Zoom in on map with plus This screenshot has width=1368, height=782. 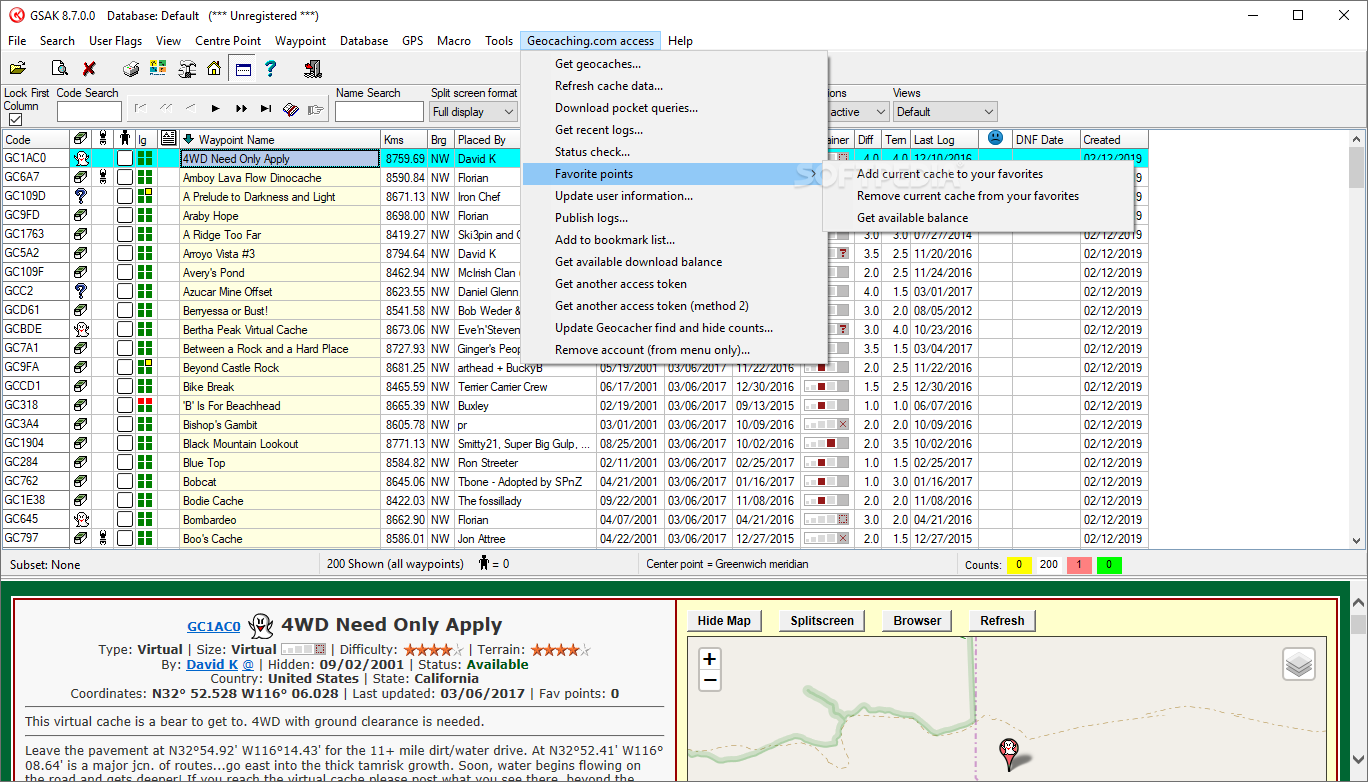tap(710, 659)
